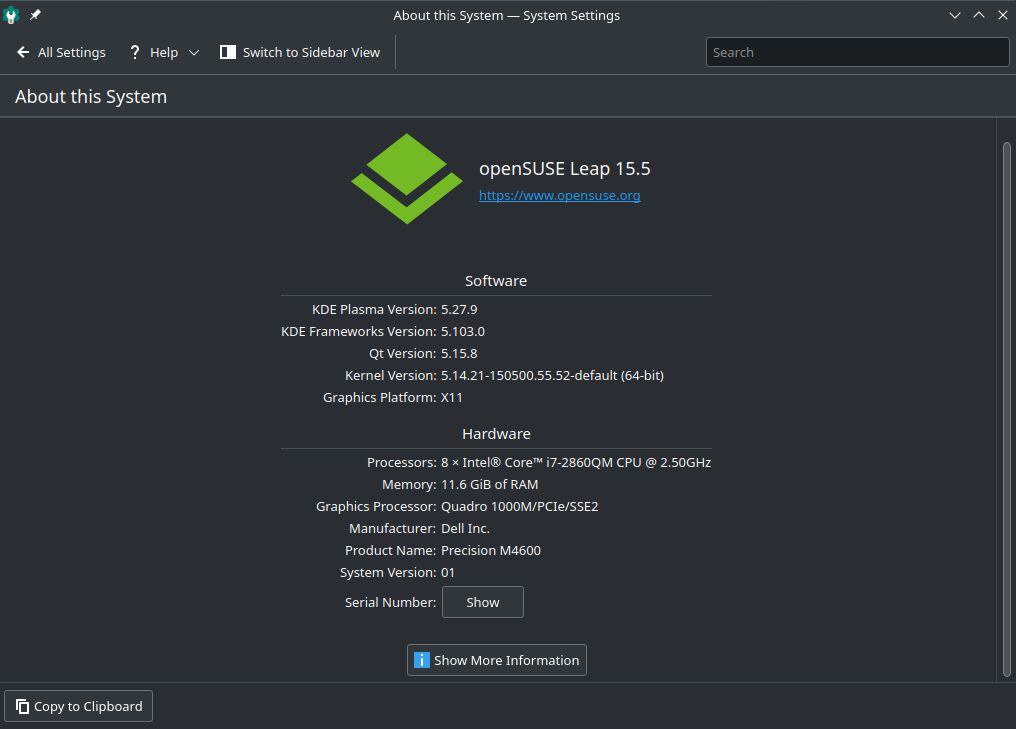Image resolution: width=1016 pixels, height=729 pixels.
Task: Select KDE Frameworks Version value 5.103.0
Action: (x=463, y=331)
